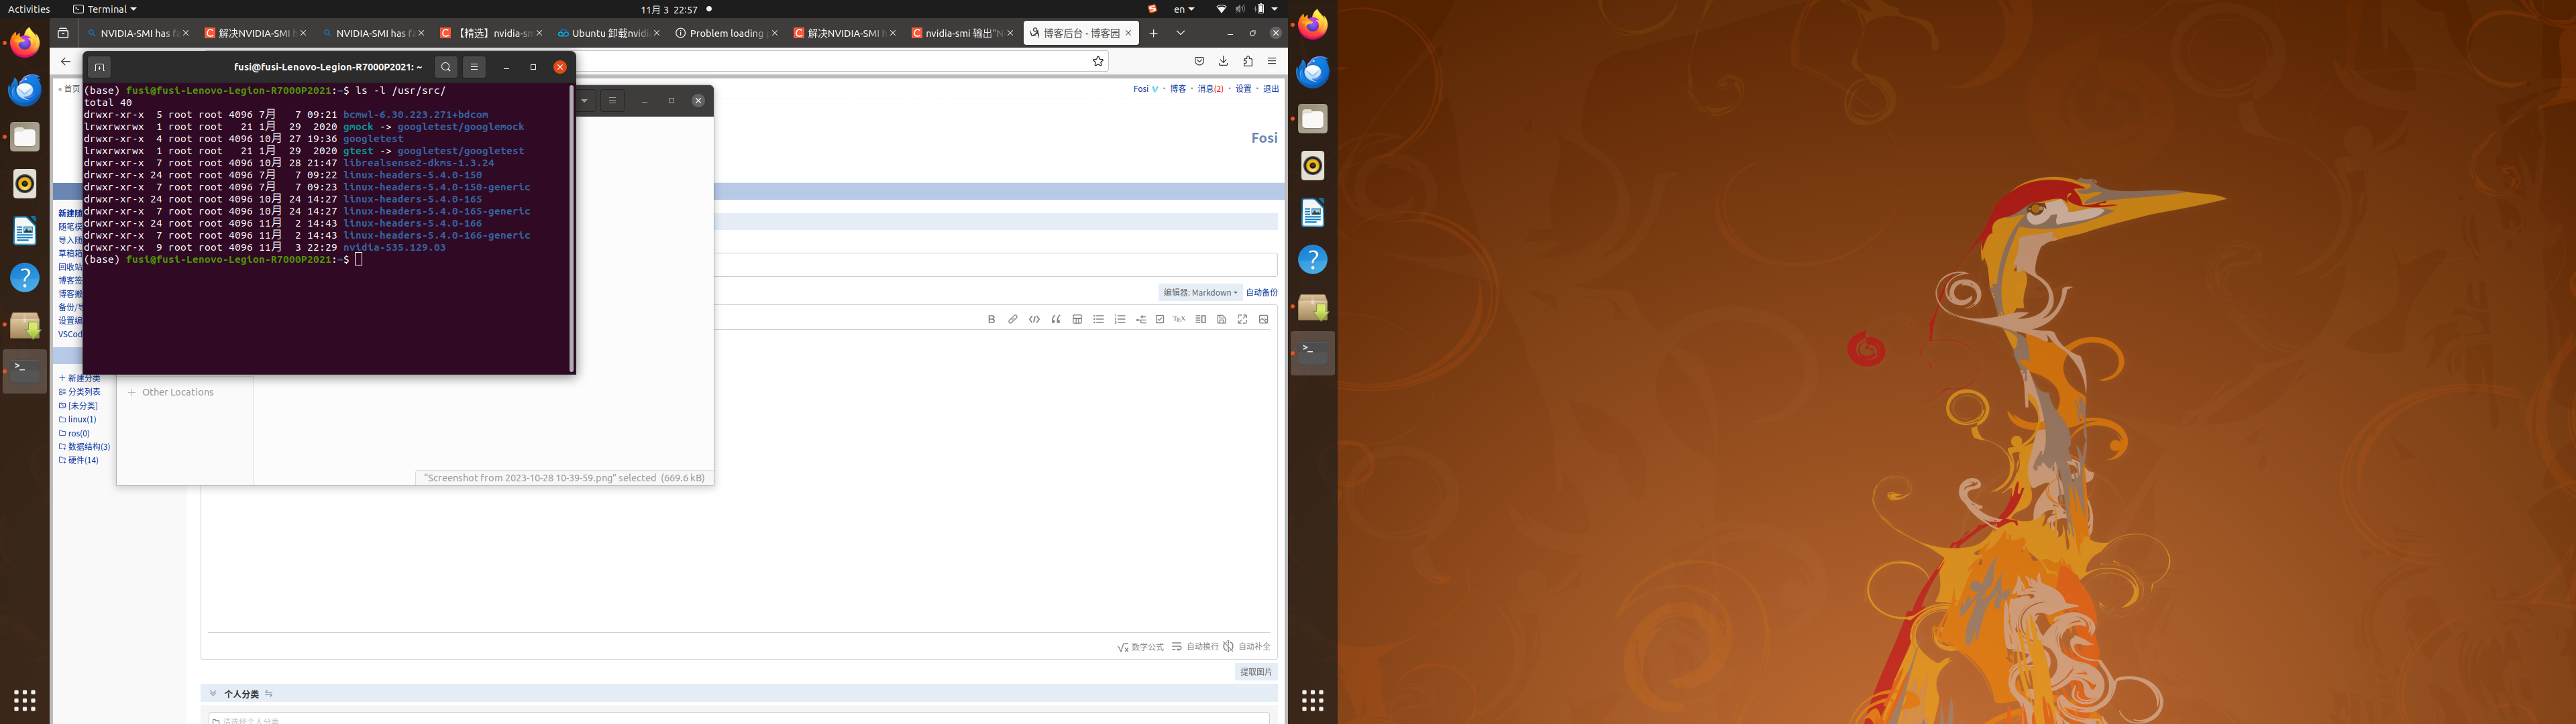Insert task list checkbox item
The width and height of the screenshot is (2576, 724).
pos(1160,319)
